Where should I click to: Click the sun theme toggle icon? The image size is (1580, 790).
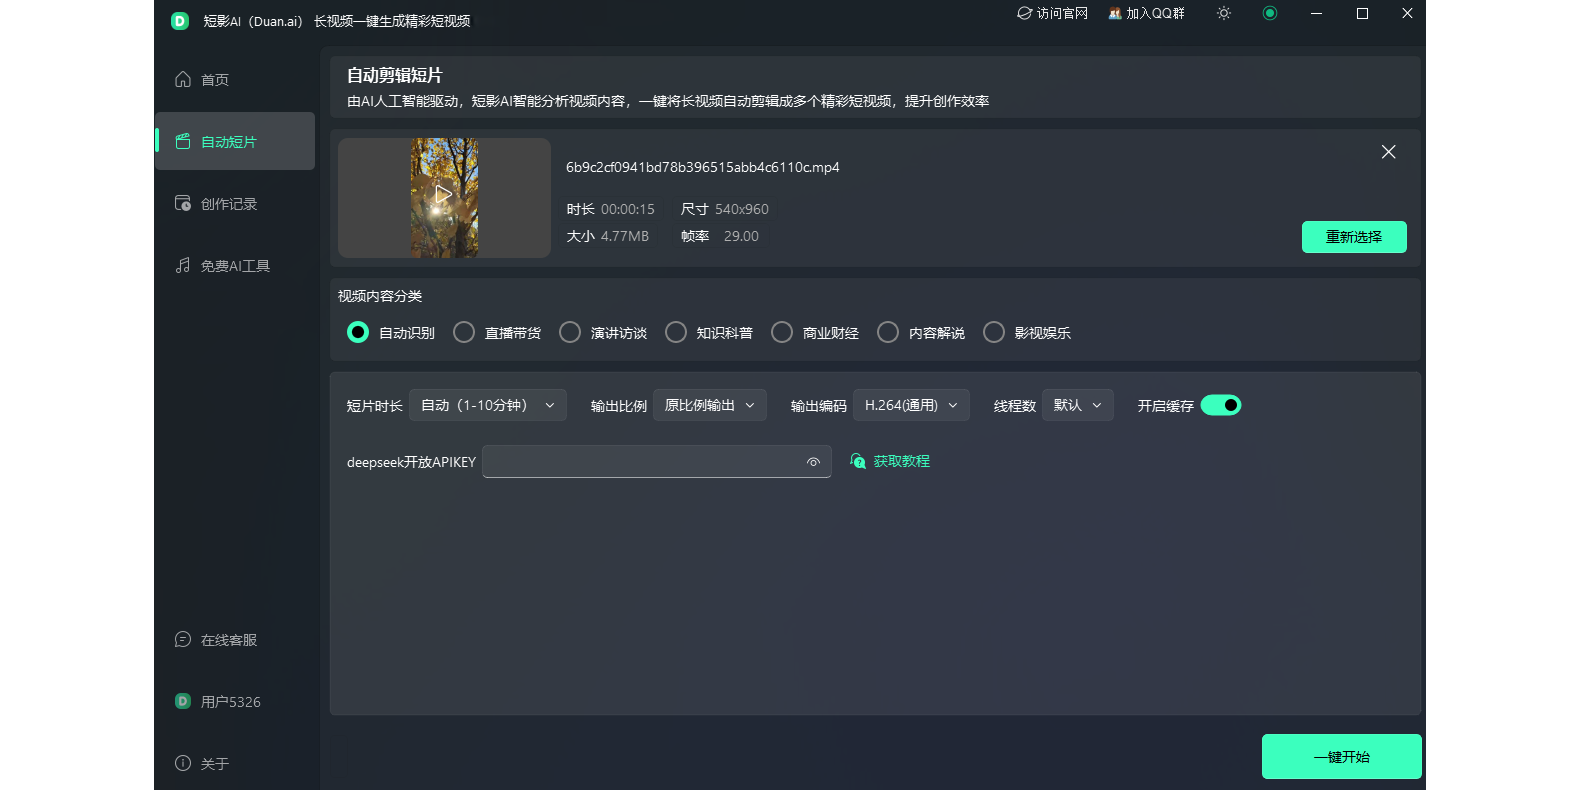point(1223,14)
